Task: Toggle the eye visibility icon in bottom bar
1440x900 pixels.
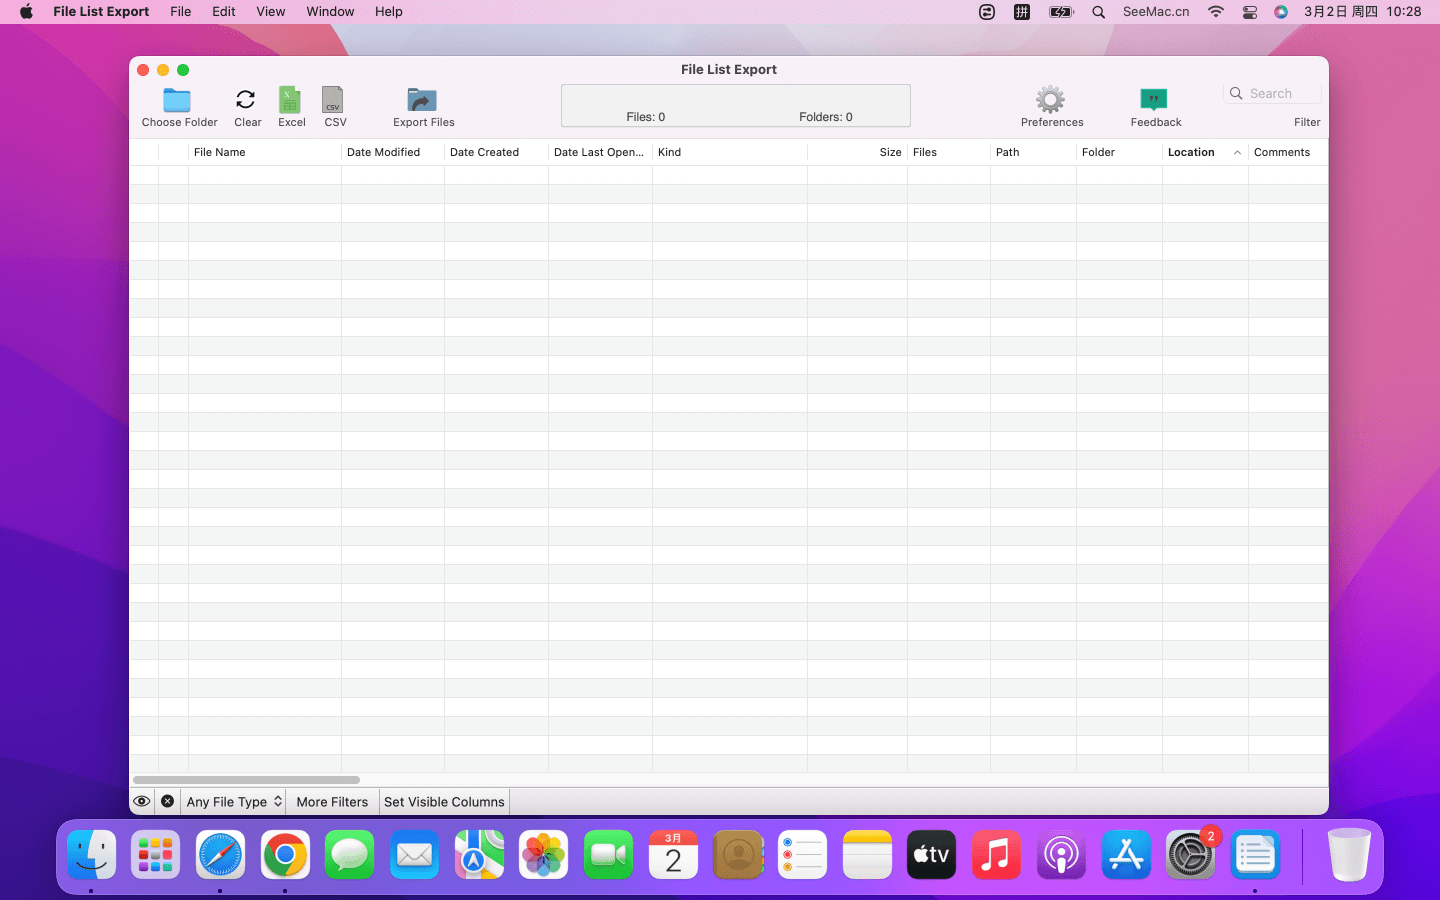Action: pyautogui.click(x=142, y=801)
